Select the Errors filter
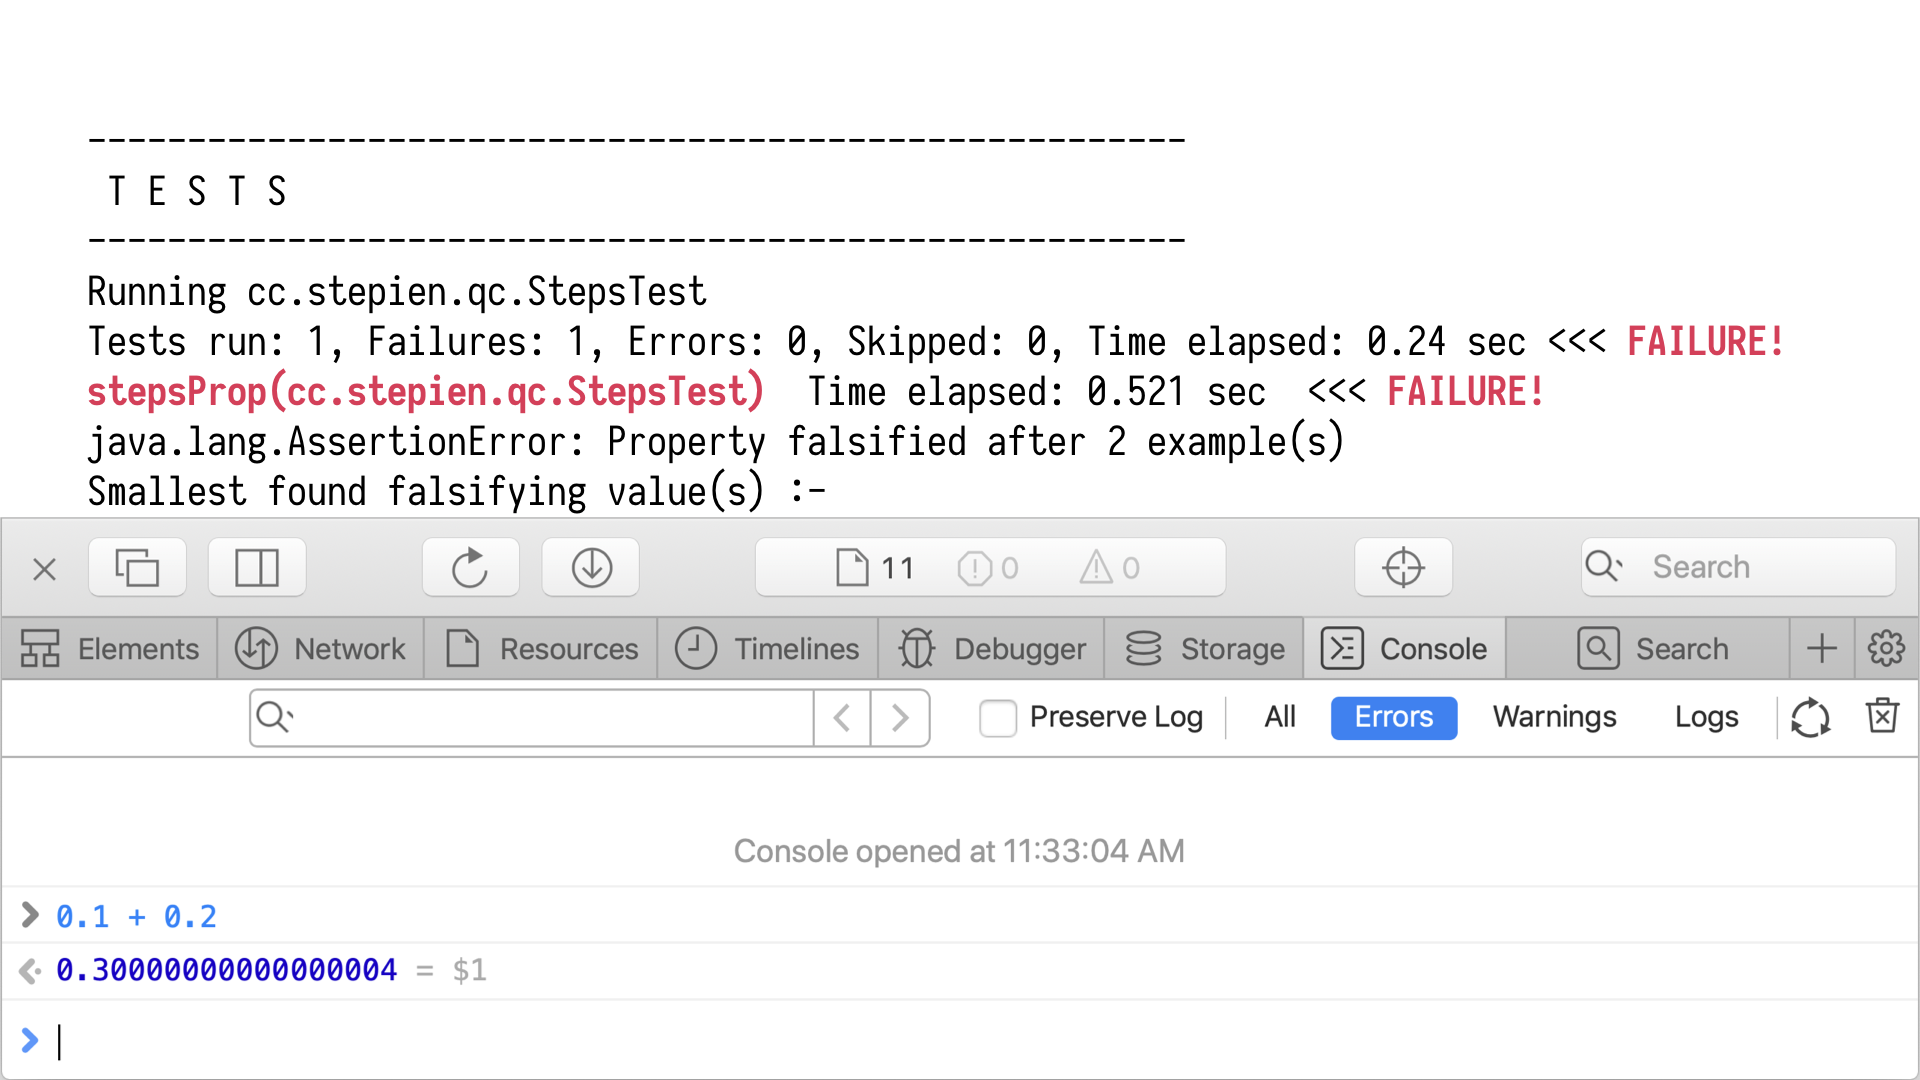 point(1393,717)
